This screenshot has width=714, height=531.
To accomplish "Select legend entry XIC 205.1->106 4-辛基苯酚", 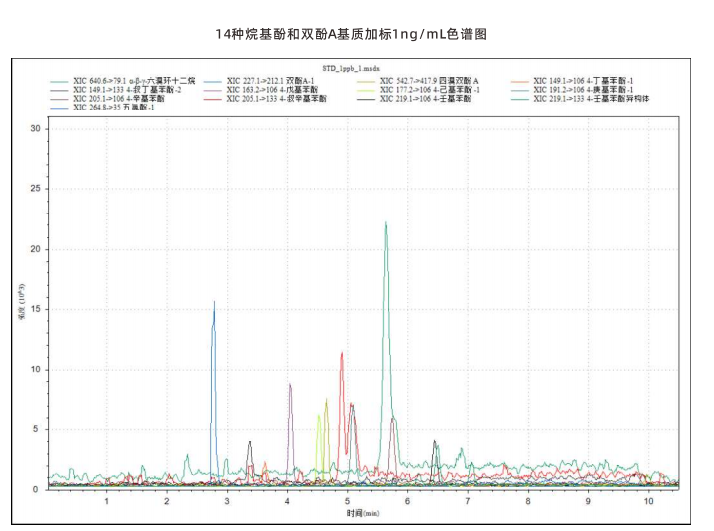I will tap(107, 98).
